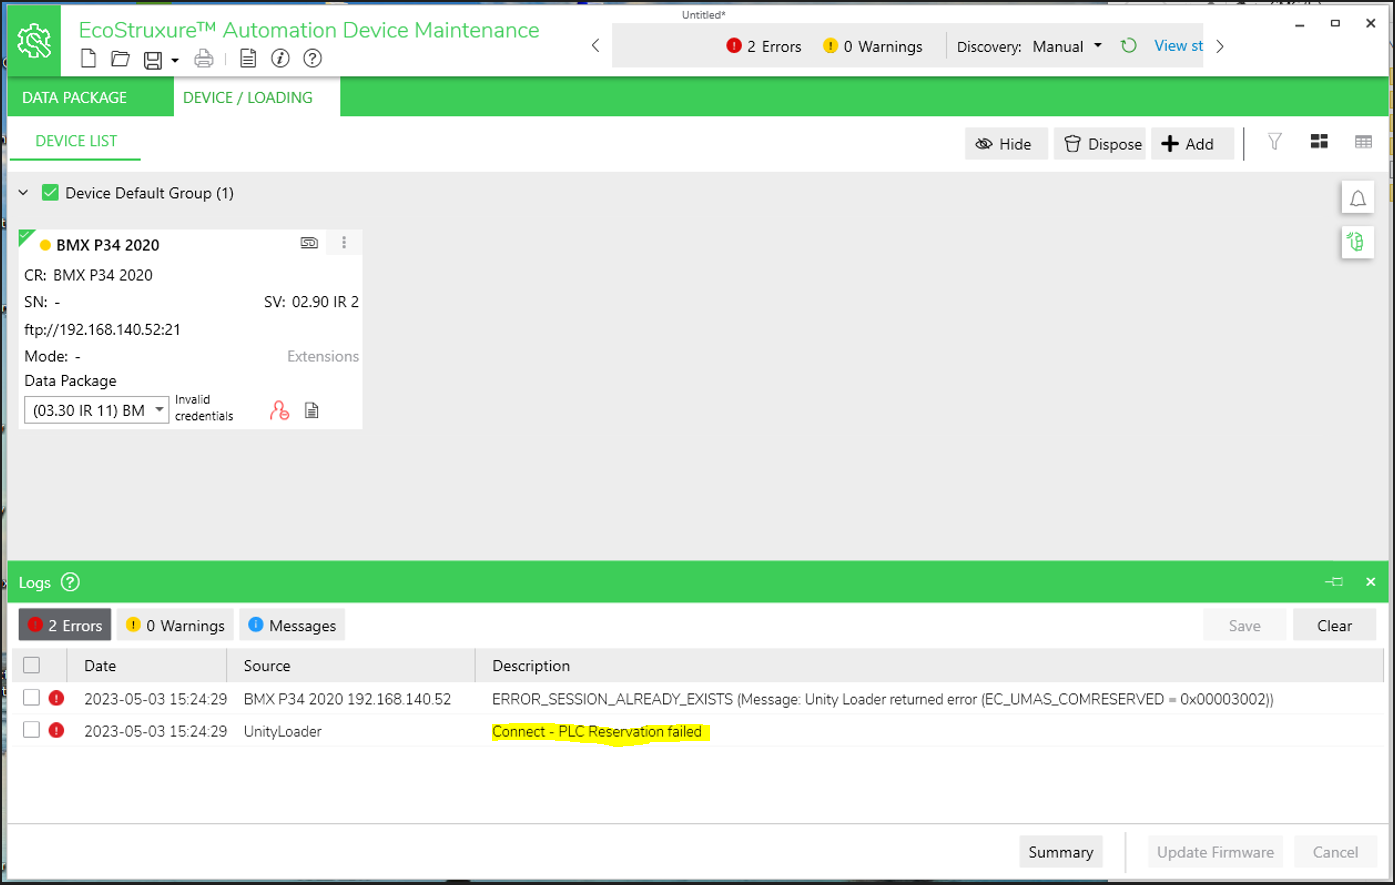The height and width of the screenshot is (885, 1395).
Task: Follow the View st link in status bar
Action: click(1179, 46)
